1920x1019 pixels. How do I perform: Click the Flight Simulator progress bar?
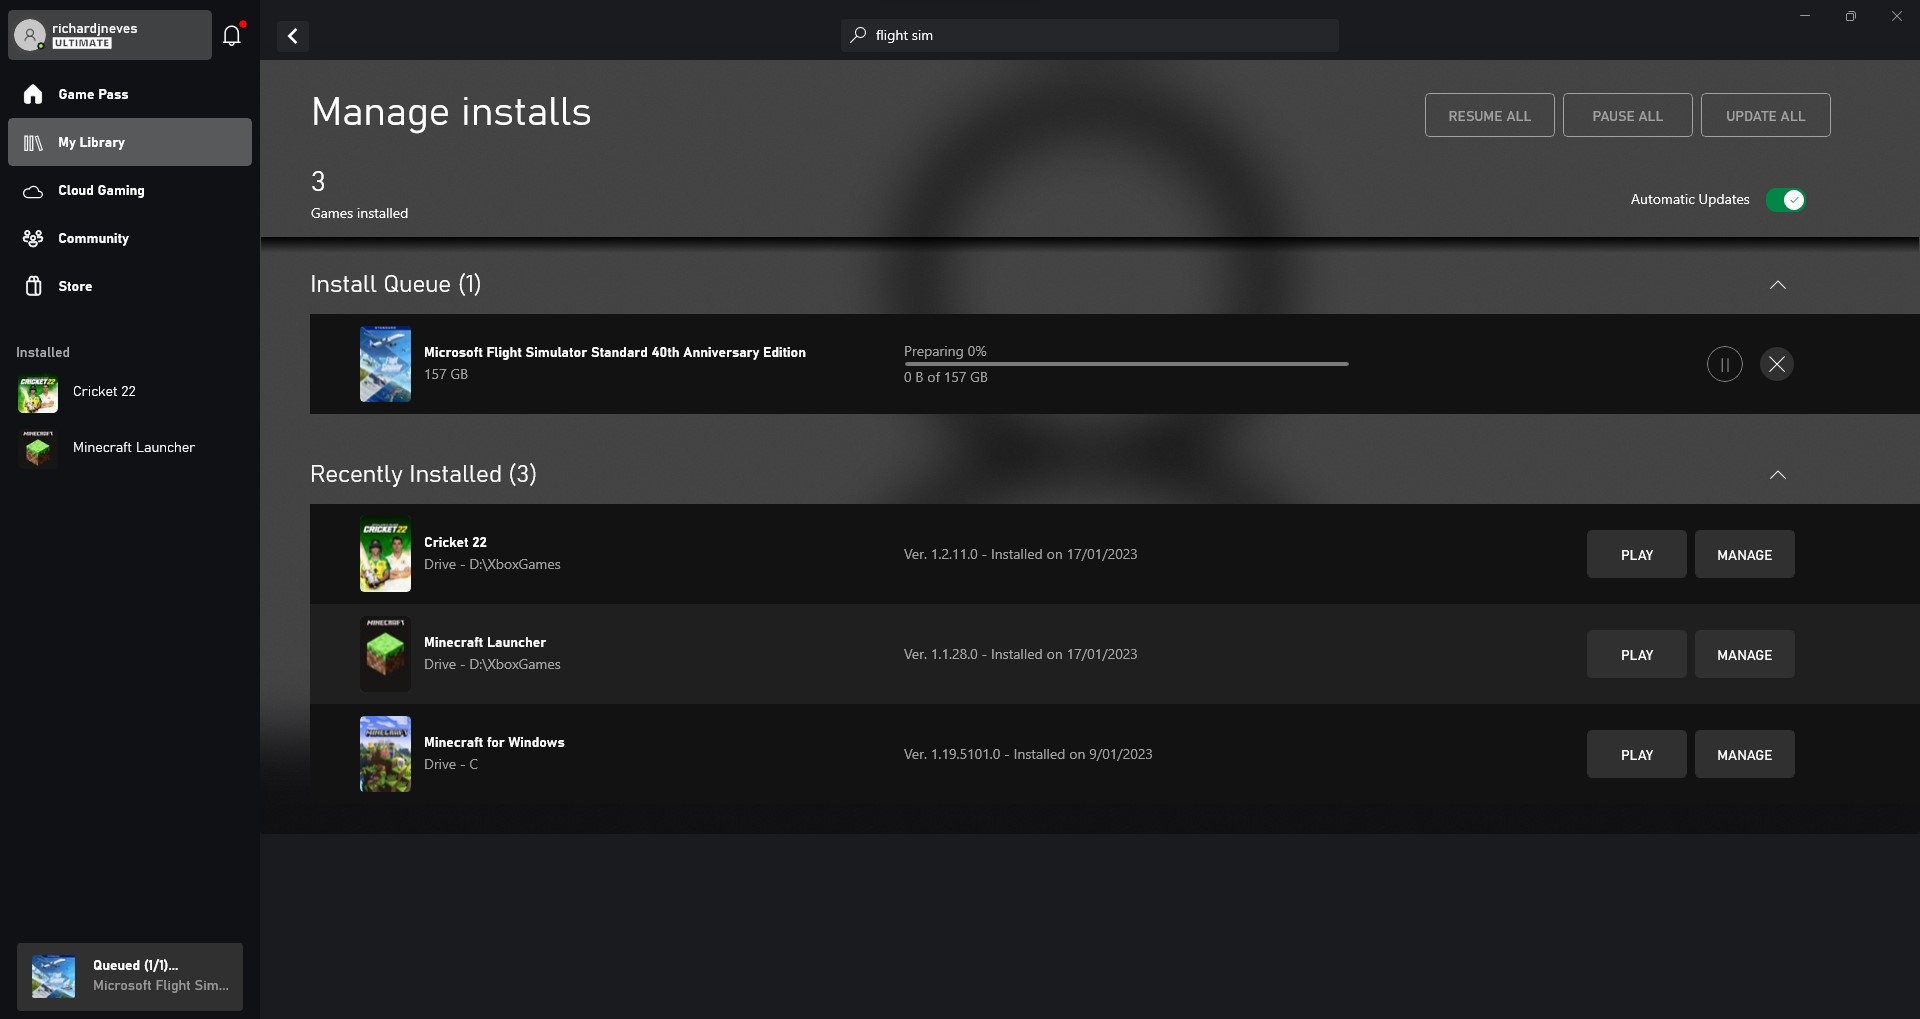(1126, 364)
